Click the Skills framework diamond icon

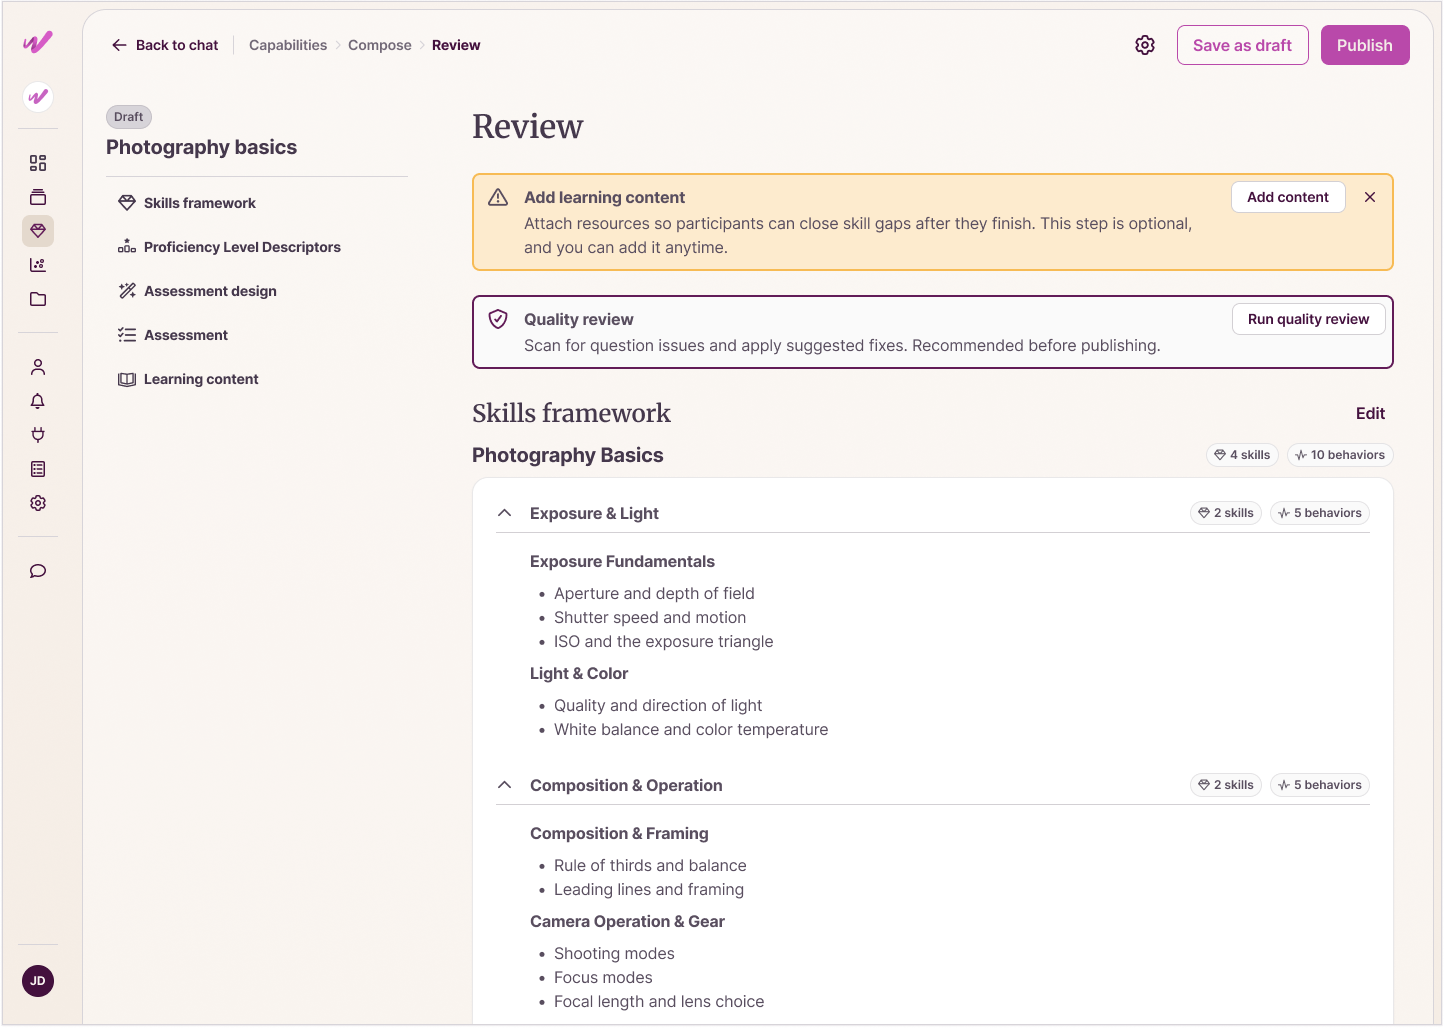127,203
